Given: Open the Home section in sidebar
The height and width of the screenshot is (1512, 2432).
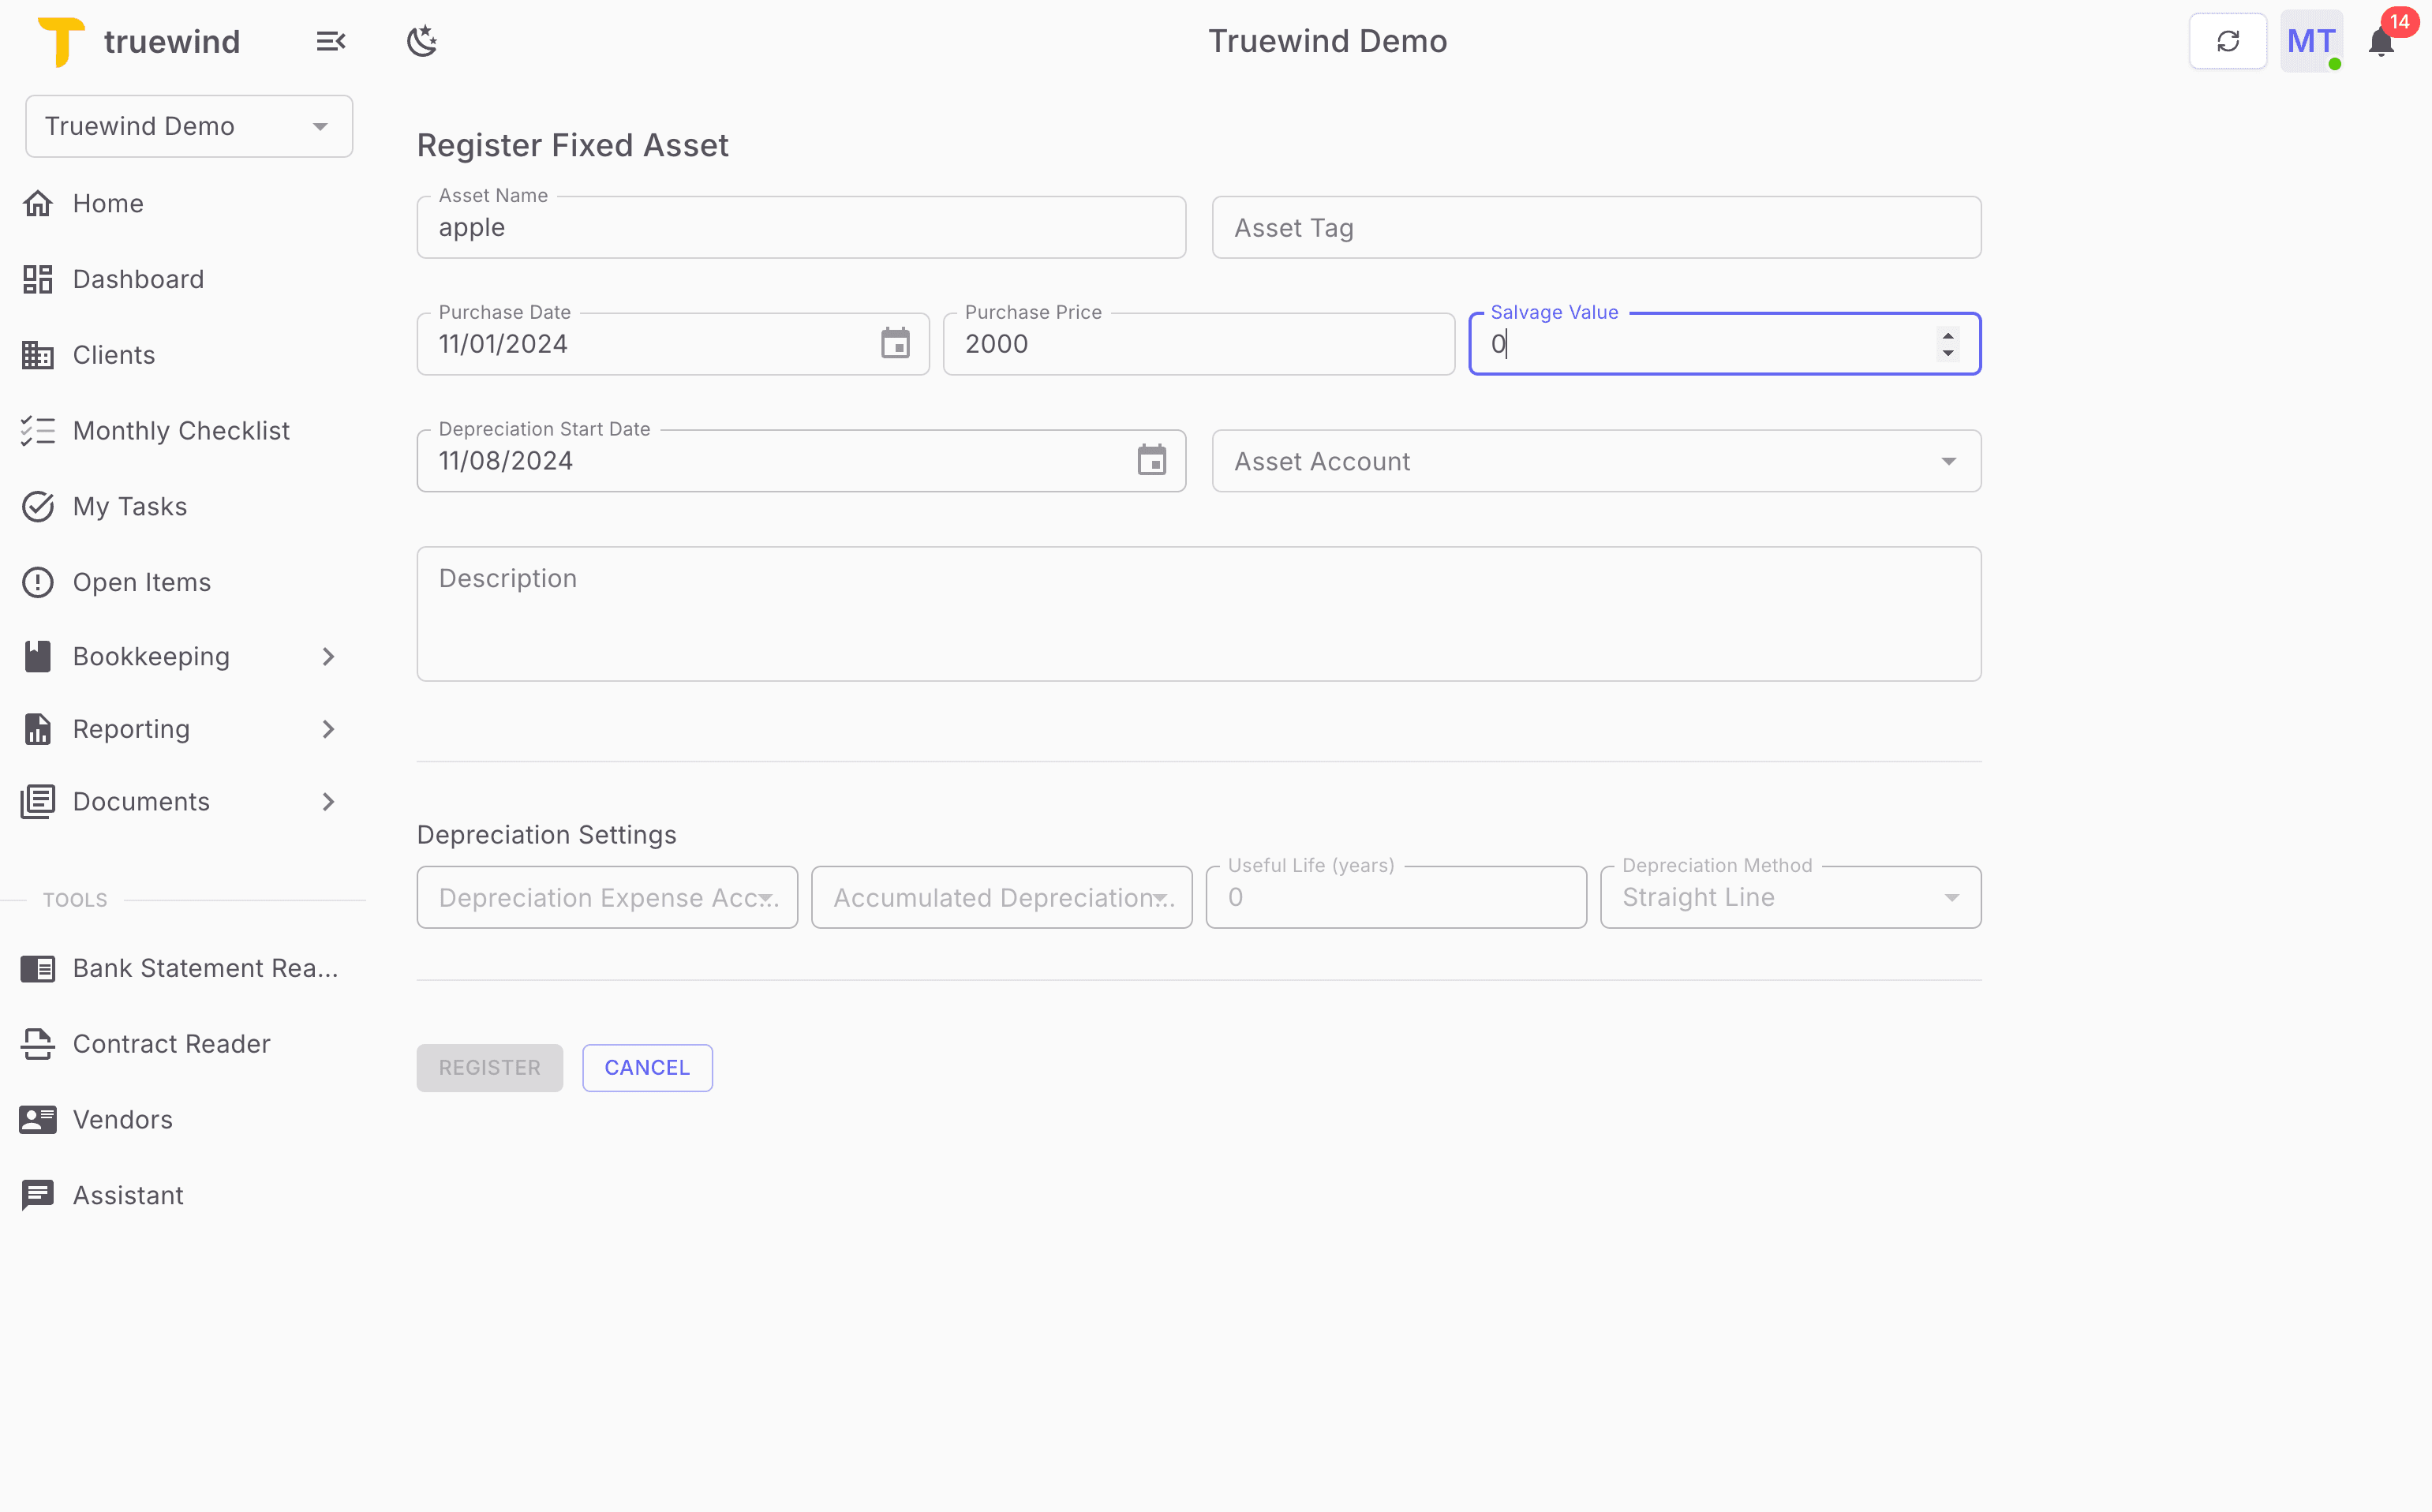Looking at the screenshot, I should 107,202.
